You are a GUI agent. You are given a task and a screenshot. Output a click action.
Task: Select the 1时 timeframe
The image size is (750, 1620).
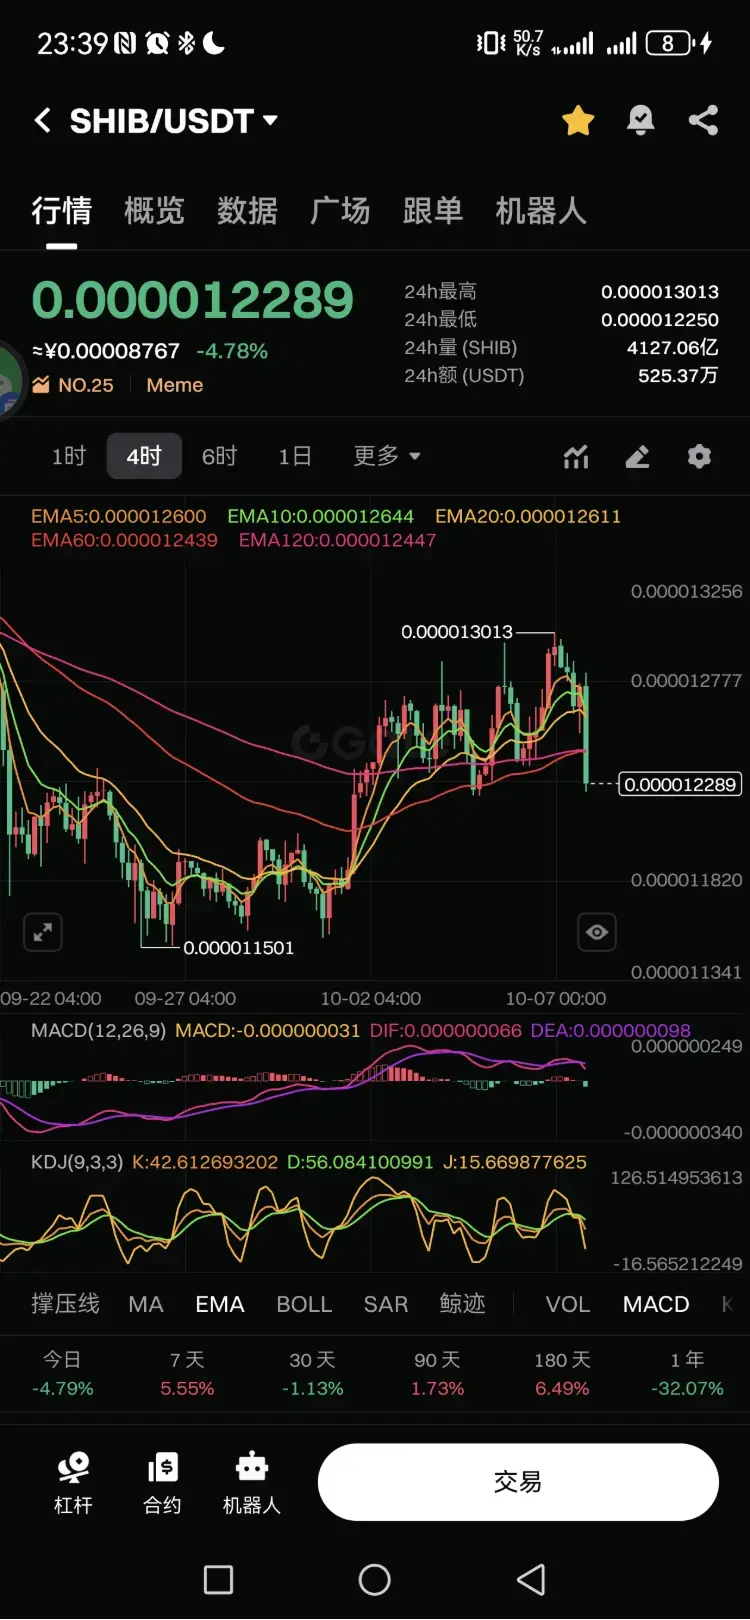click(69, 456)
